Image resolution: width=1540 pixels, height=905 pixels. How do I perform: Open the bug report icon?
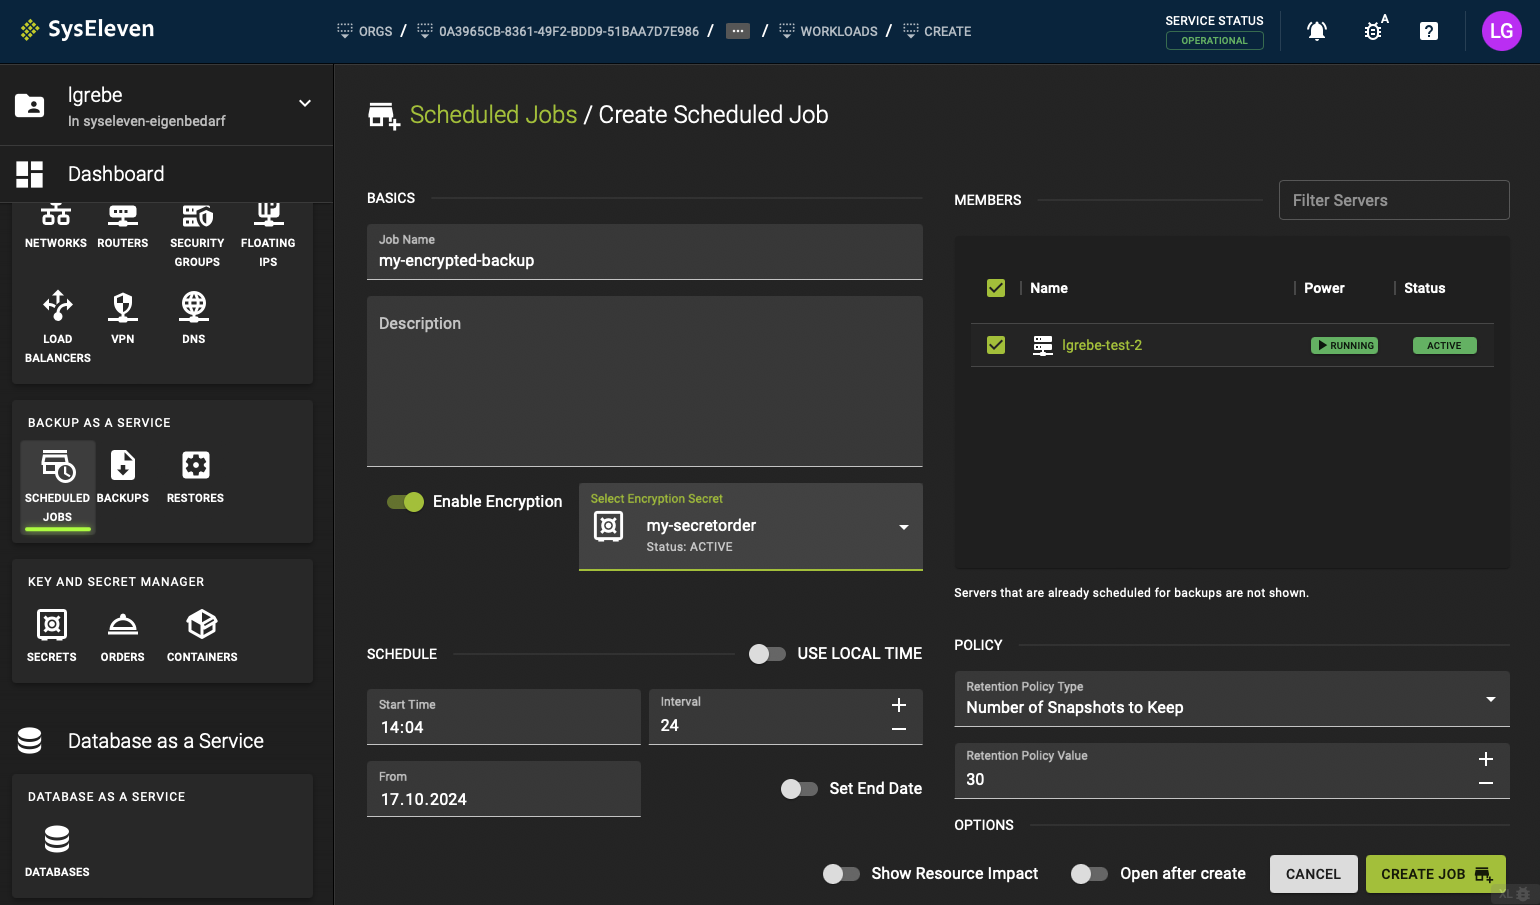click(1374, 31)
